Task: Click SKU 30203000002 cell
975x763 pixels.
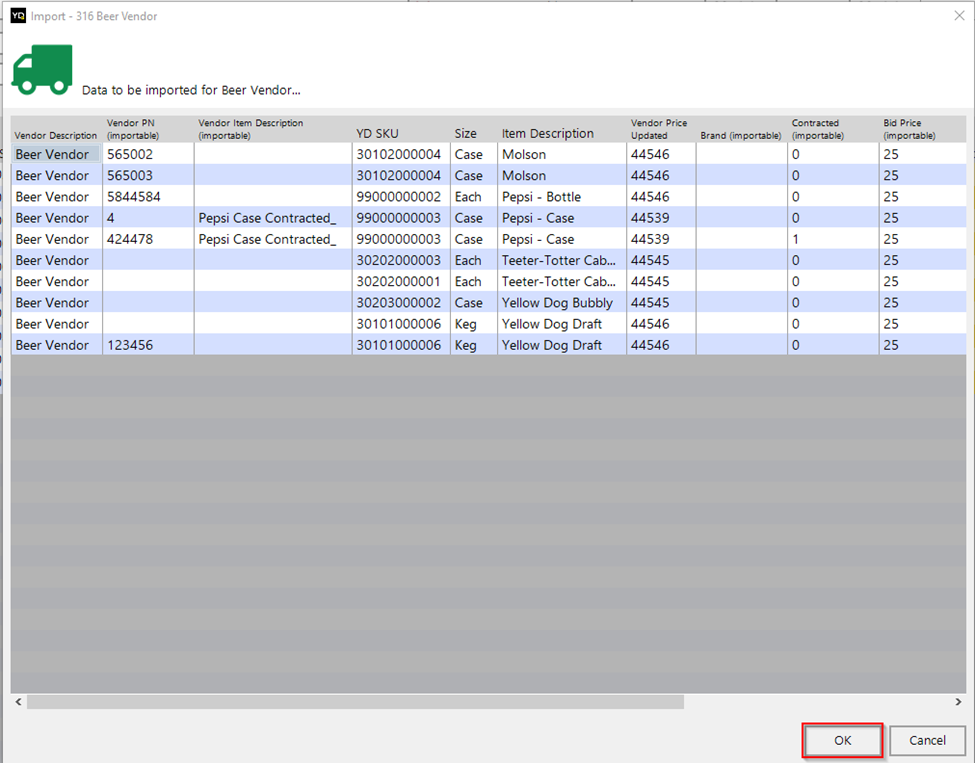Action: click(x=401, y=303)
